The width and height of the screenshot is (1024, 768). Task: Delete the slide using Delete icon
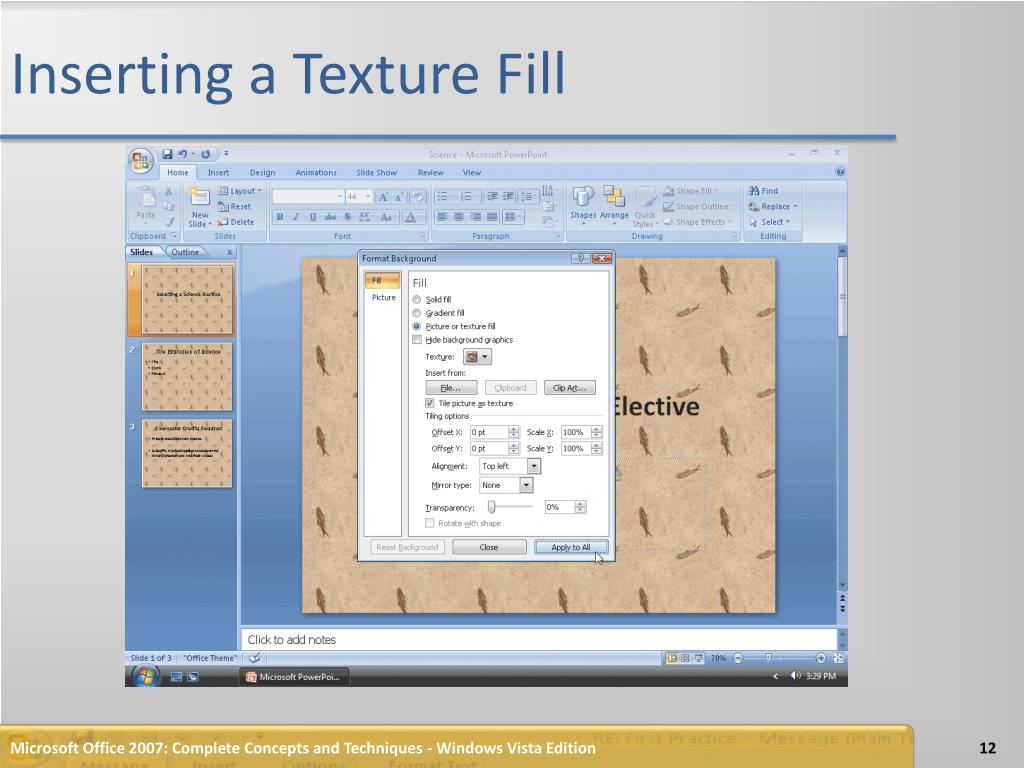[223, 222]
